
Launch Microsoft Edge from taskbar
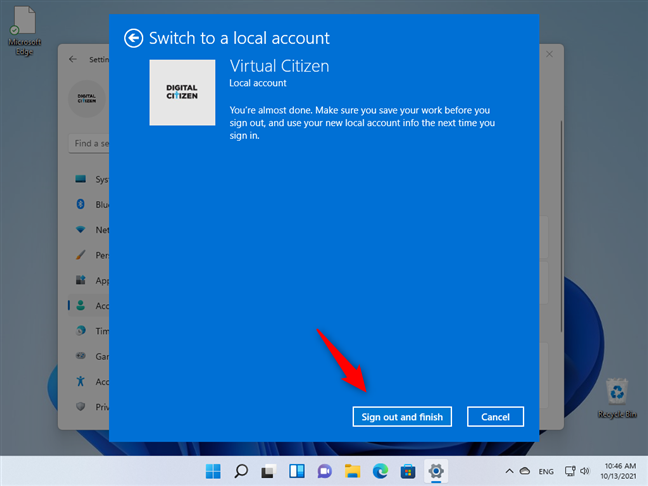[x=380, y=471]
